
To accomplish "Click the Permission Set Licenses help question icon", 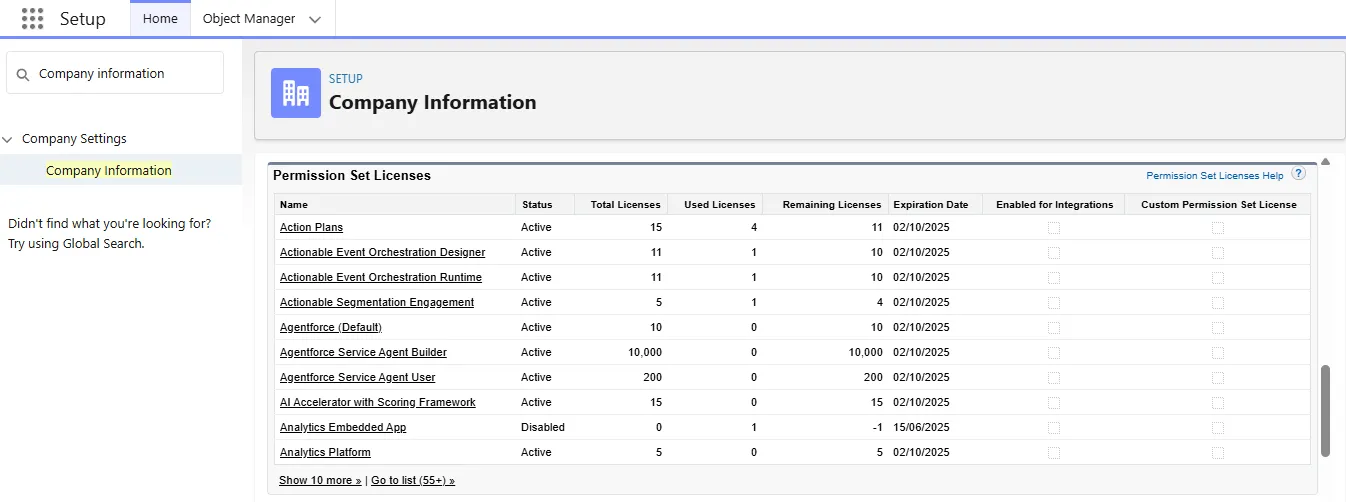I will 1298,174.
